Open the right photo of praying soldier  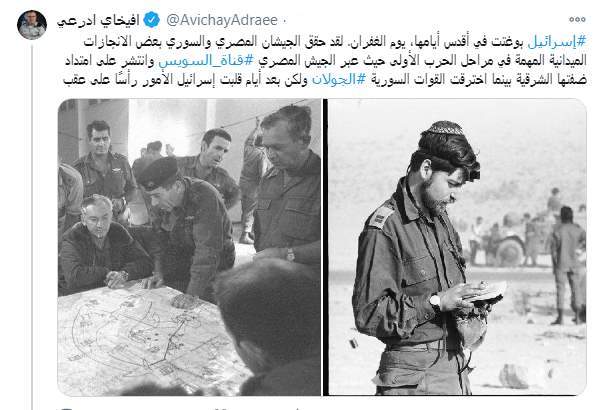tap(457, 247)
